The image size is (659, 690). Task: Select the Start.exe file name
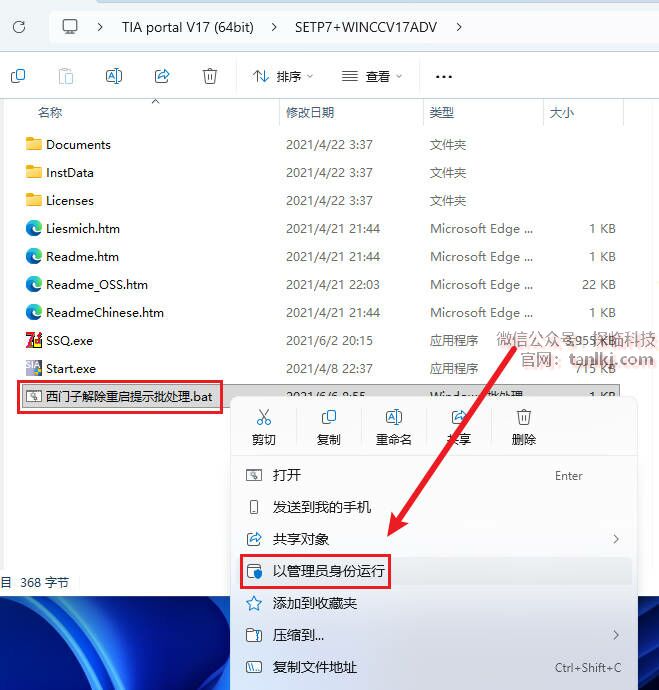(x=71, y=369)
